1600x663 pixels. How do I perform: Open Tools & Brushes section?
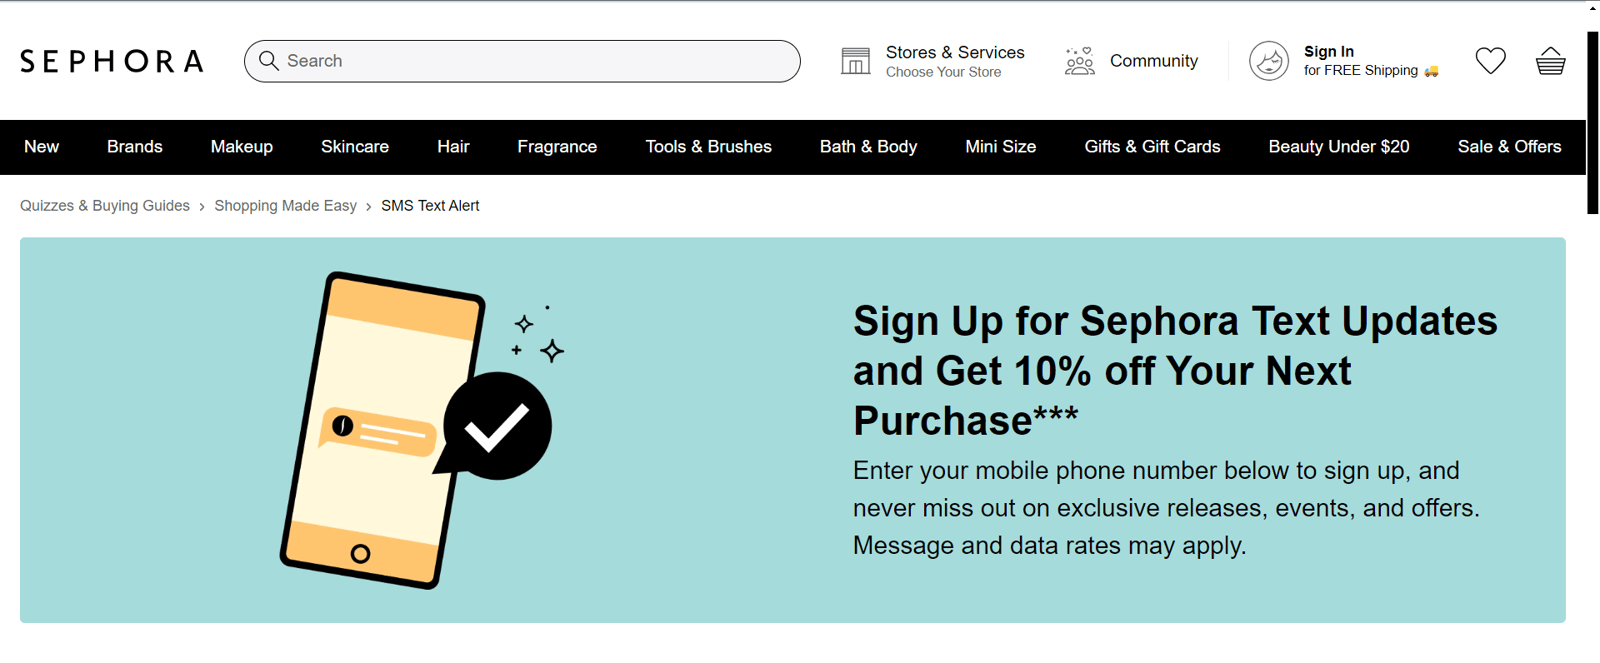coord(709,146)
